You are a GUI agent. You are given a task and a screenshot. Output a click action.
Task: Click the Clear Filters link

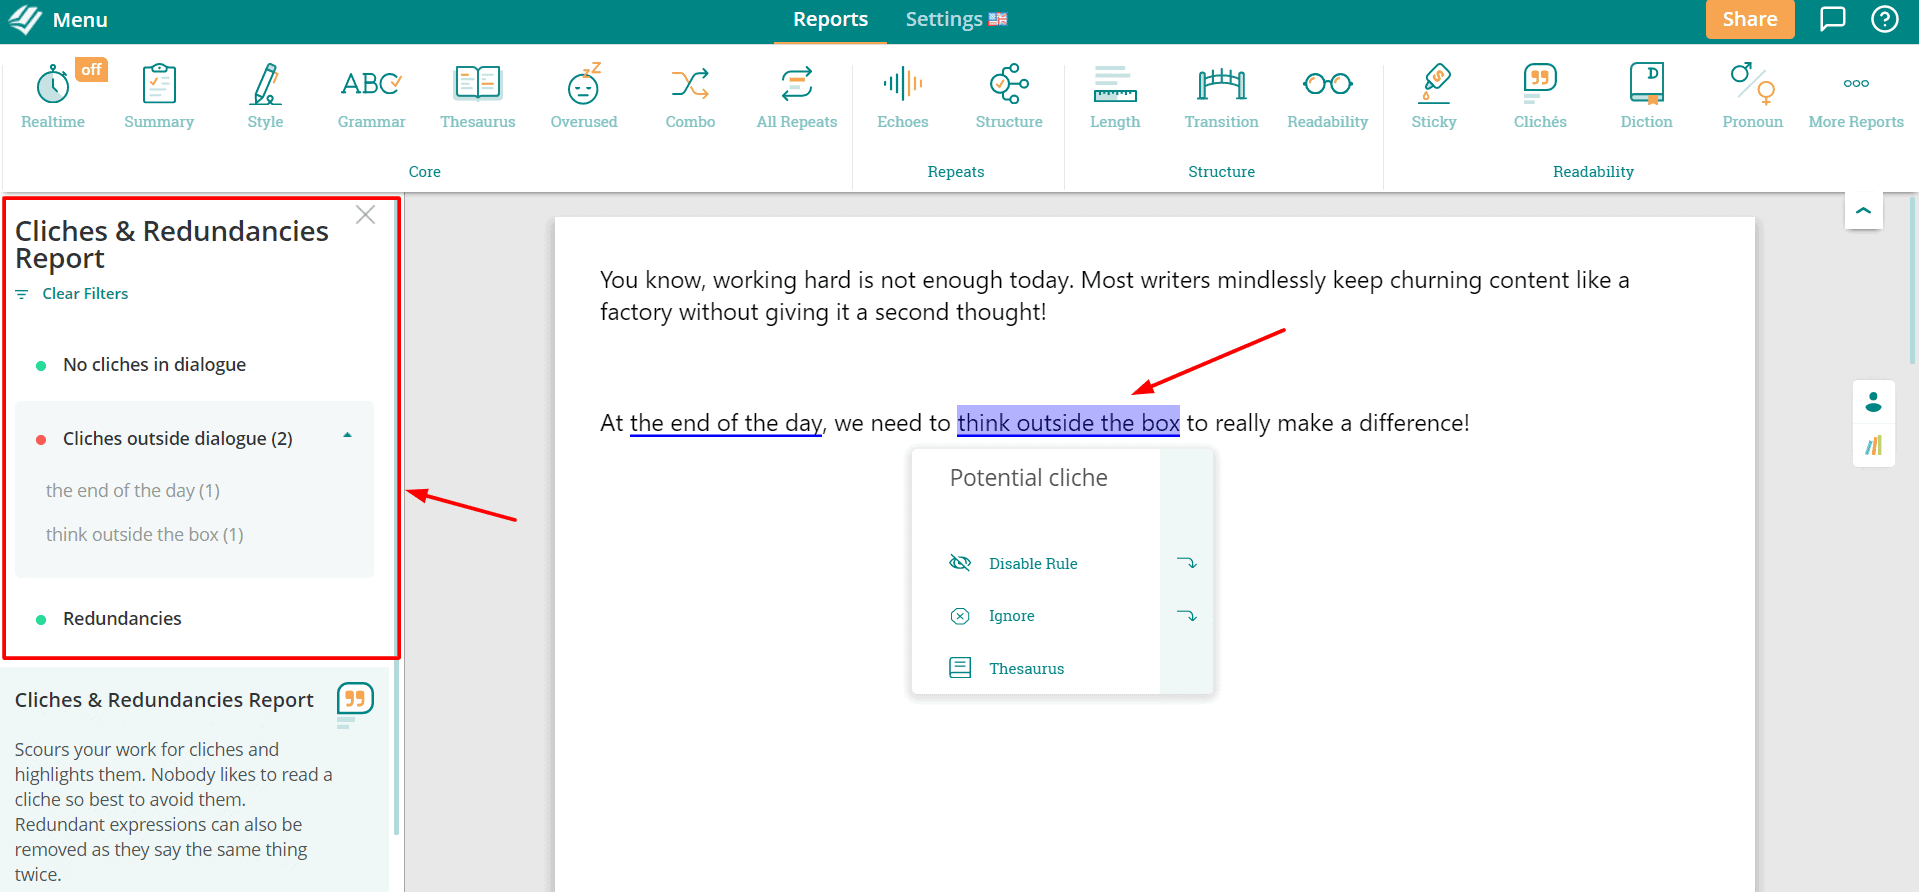[x=85, y=294]
